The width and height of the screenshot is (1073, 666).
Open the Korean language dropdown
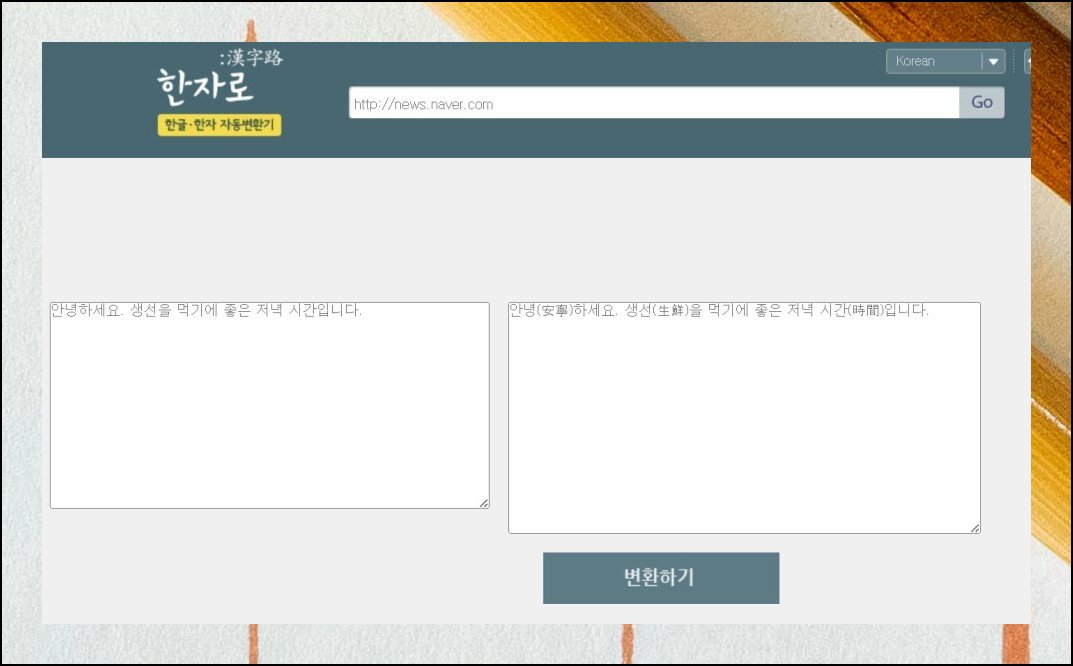click(945, 61)
